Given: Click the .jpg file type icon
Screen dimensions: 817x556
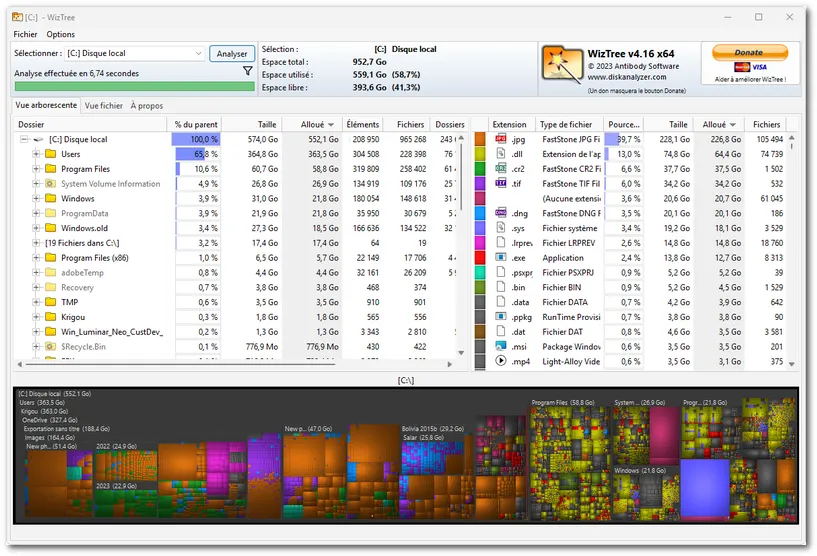Looking at the screenshot, I should tap(501, 139).
